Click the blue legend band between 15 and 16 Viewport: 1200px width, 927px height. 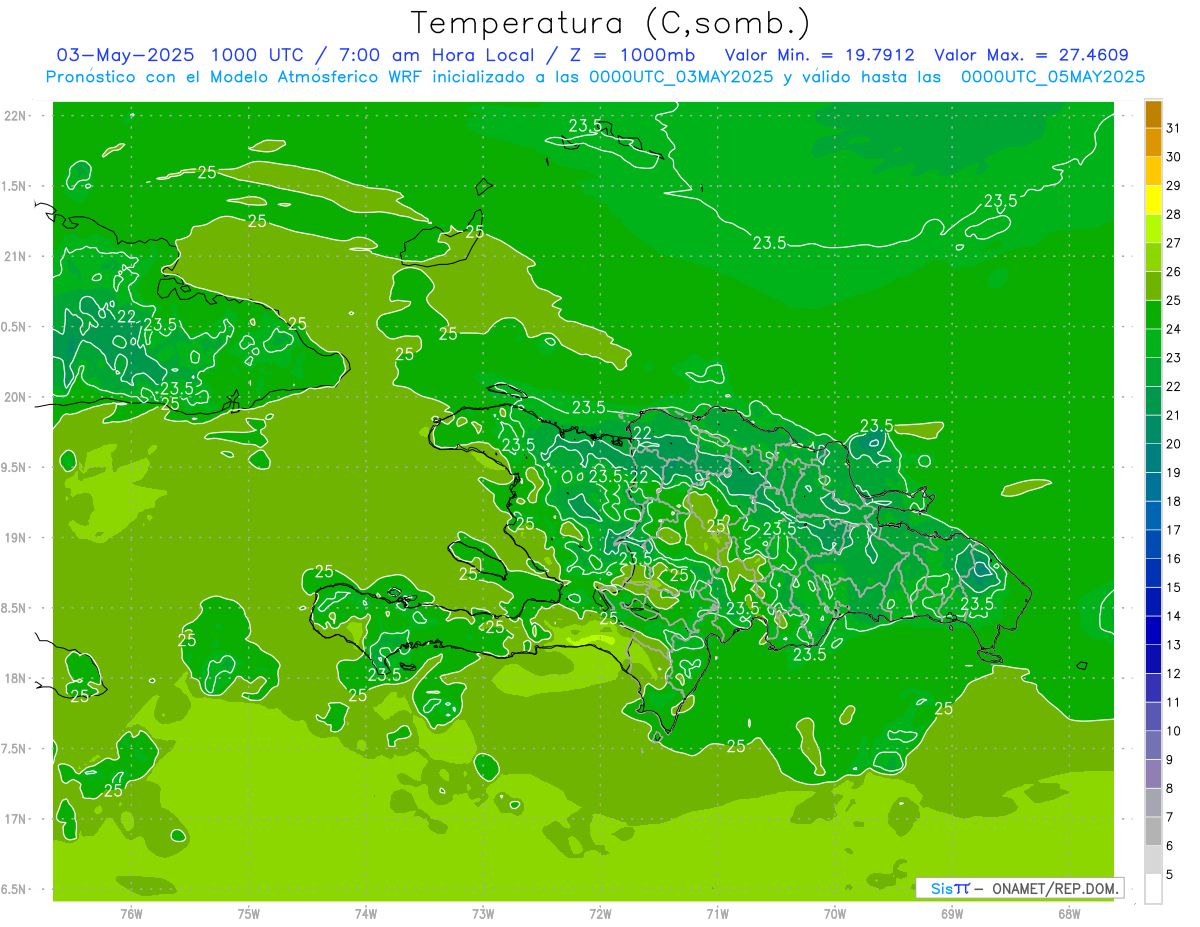[x=1153, y=573]
